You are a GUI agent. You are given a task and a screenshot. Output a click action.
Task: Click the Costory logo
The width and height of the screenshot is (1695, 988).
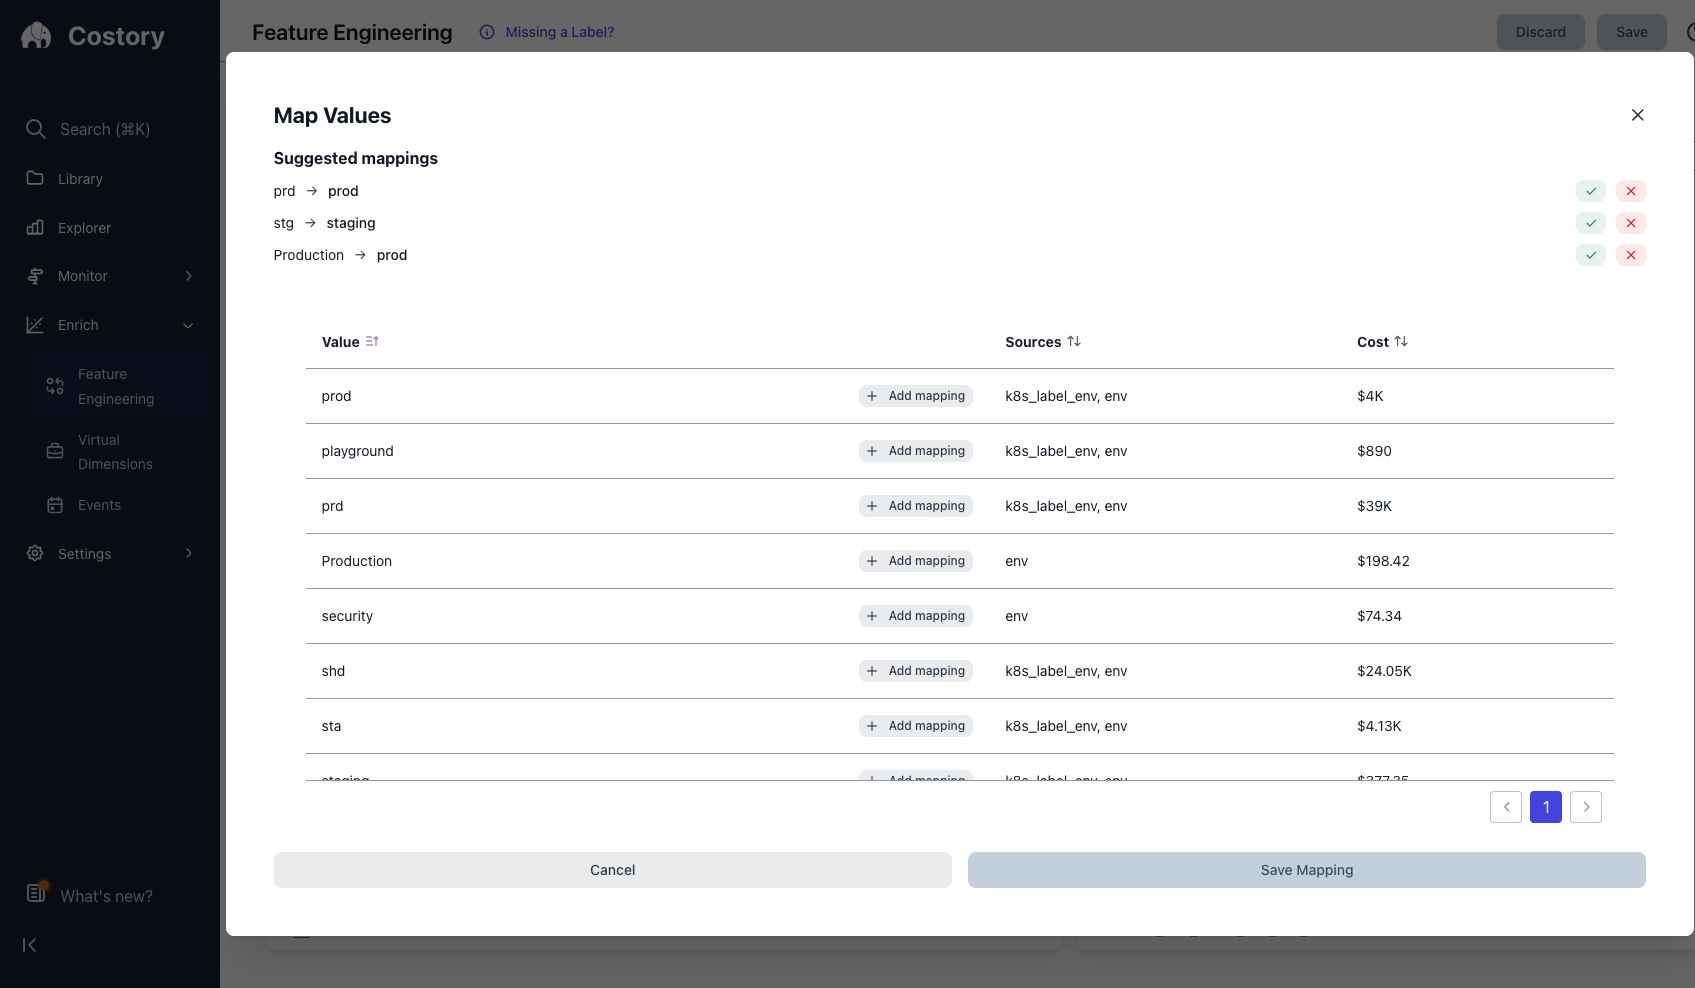35,36
